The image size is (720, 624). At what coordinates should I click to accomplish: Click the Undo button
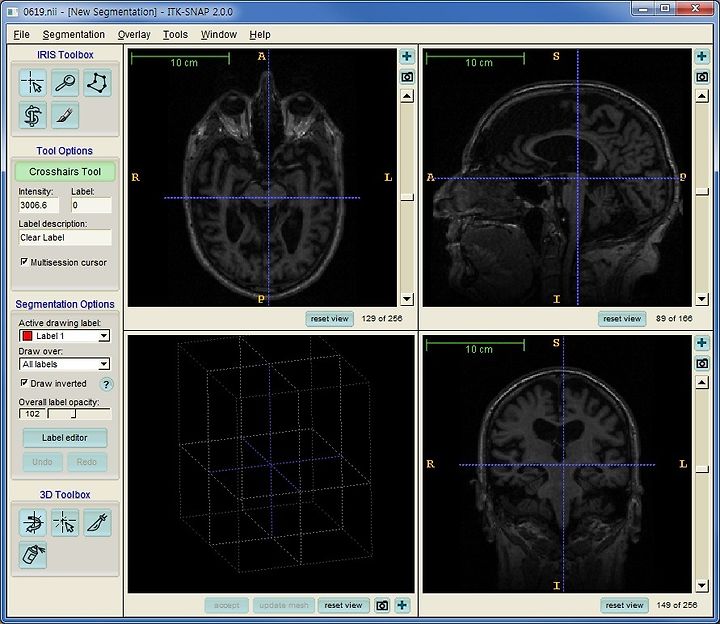tap(42, 461)
